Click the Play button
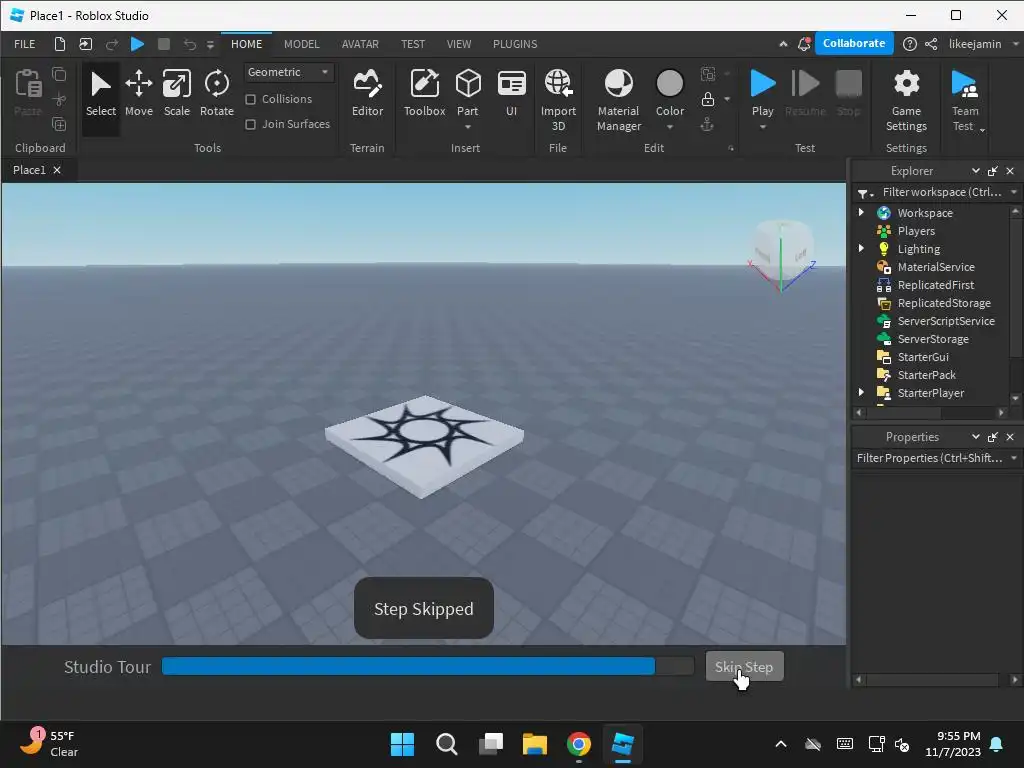This screenshot has height=768, width=1024. (762, 91)
